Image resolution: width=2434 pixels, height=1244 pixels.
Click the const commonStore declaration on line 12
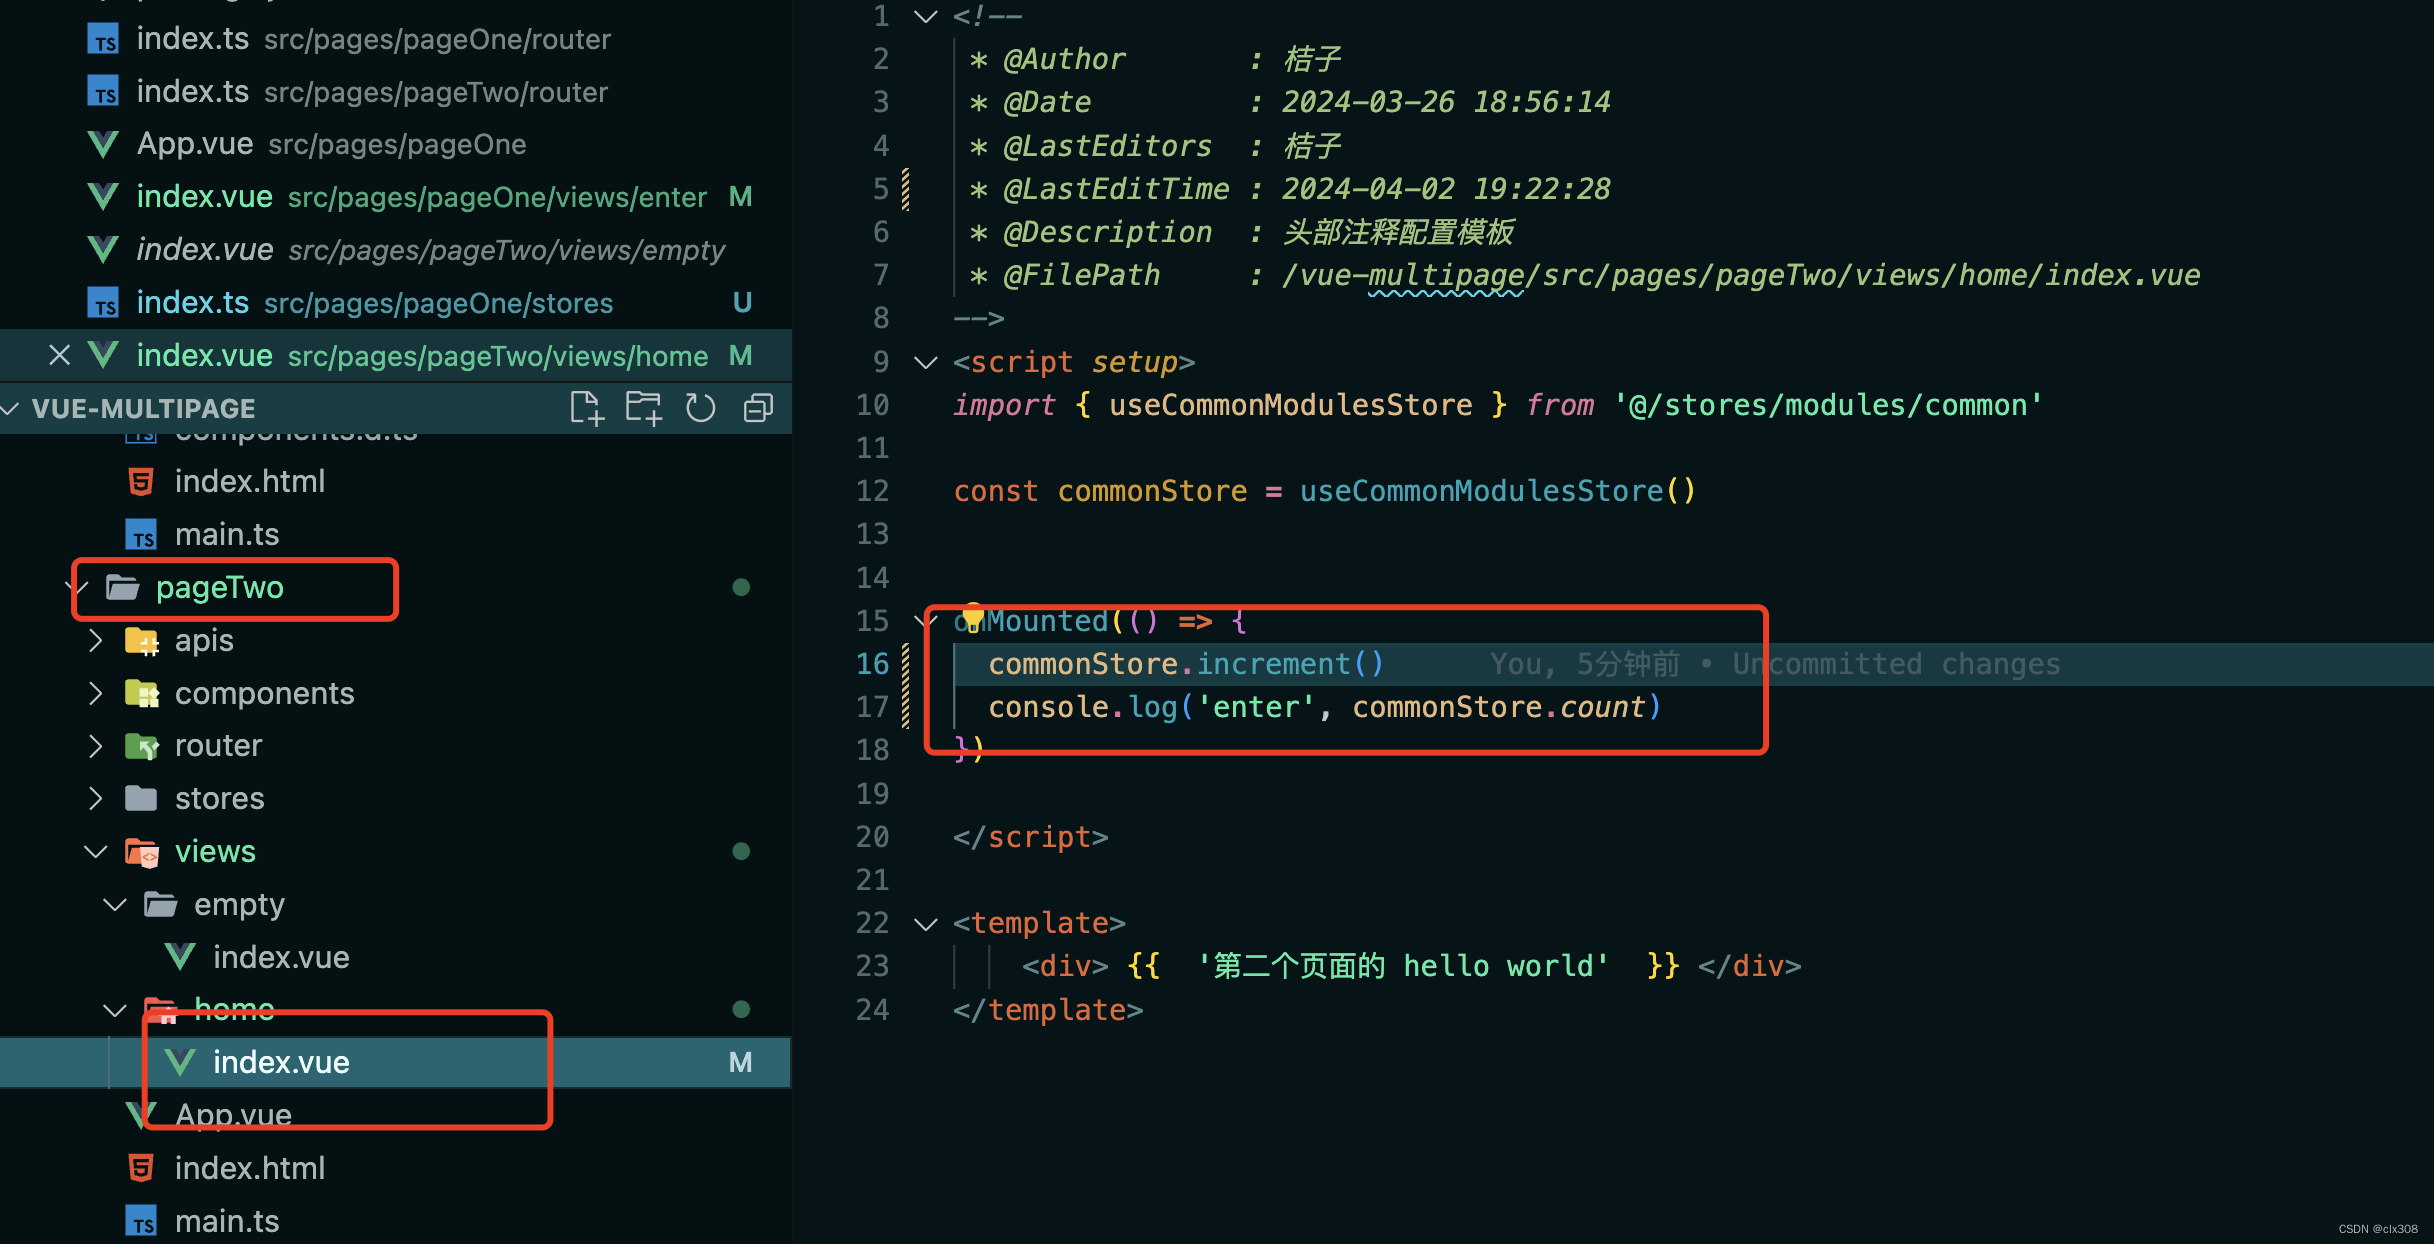[x=1324, y=491]
